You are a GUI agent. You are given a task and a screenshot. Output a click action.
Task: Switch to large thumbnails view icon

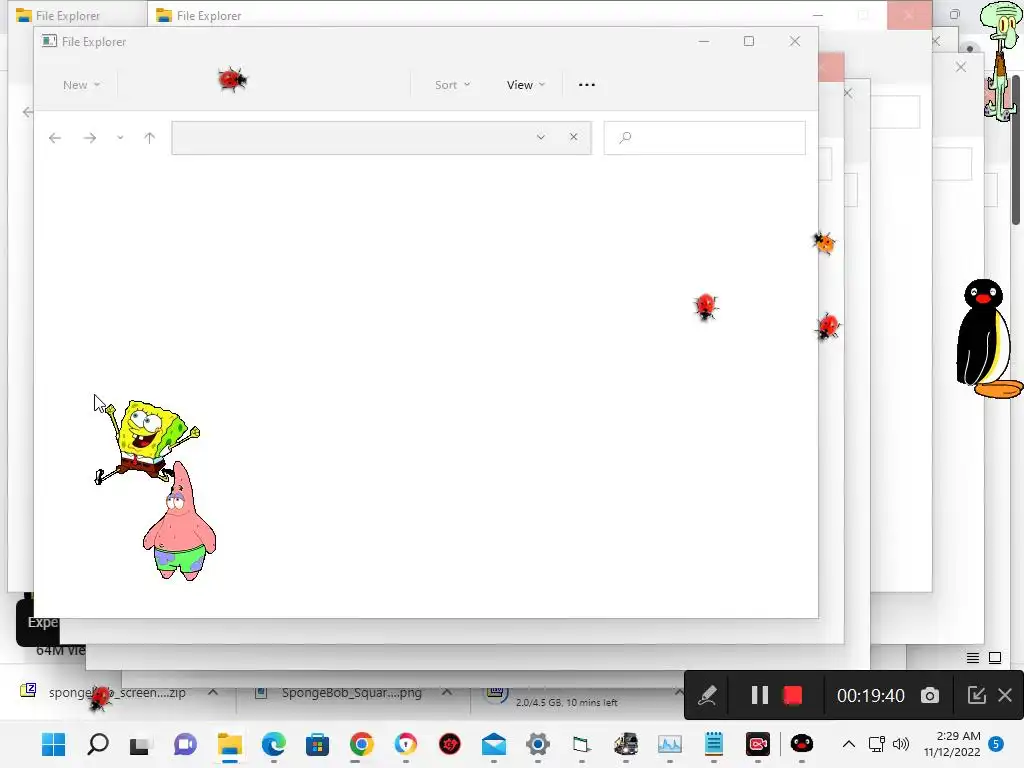point(995,658)
